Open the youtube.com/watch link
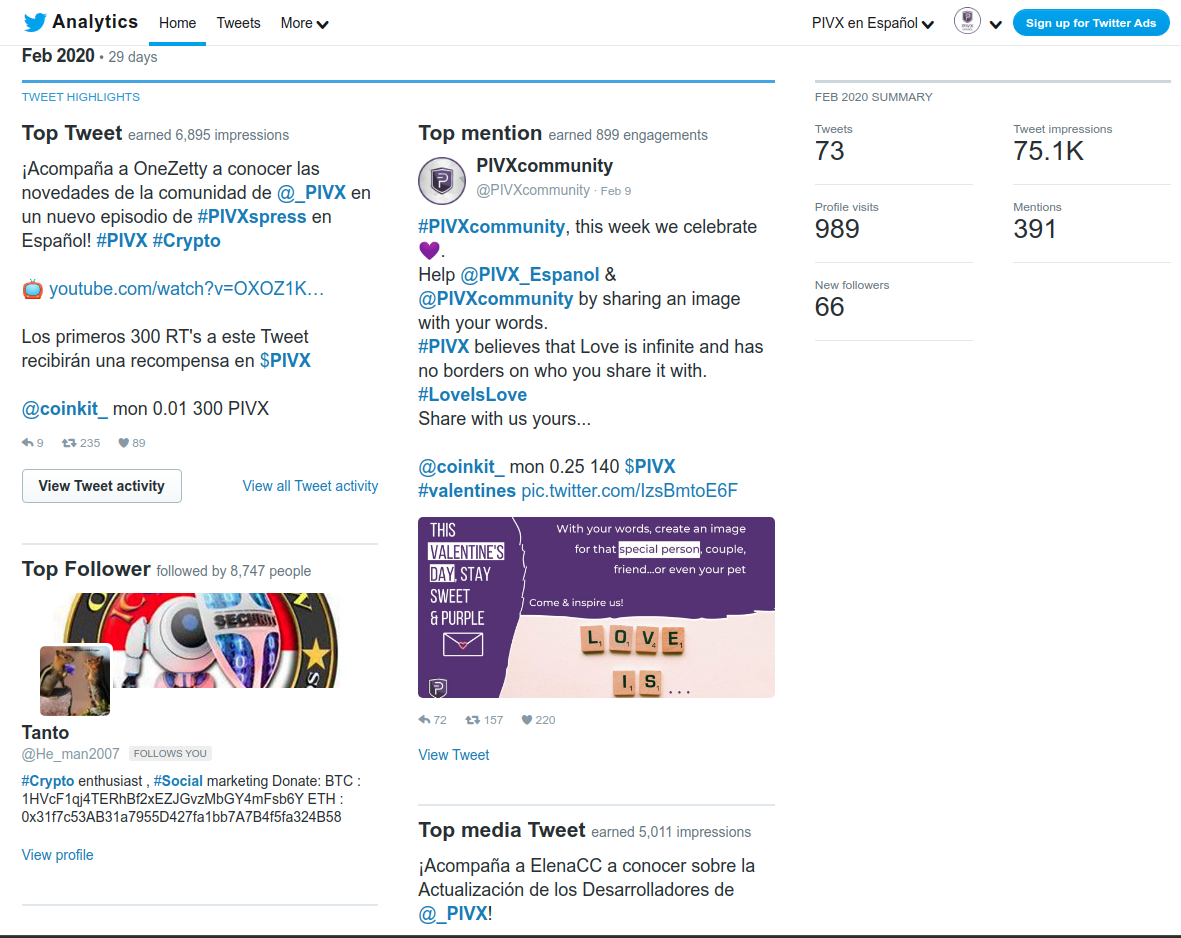1181x938 pixels. click(x=186, y=289)
